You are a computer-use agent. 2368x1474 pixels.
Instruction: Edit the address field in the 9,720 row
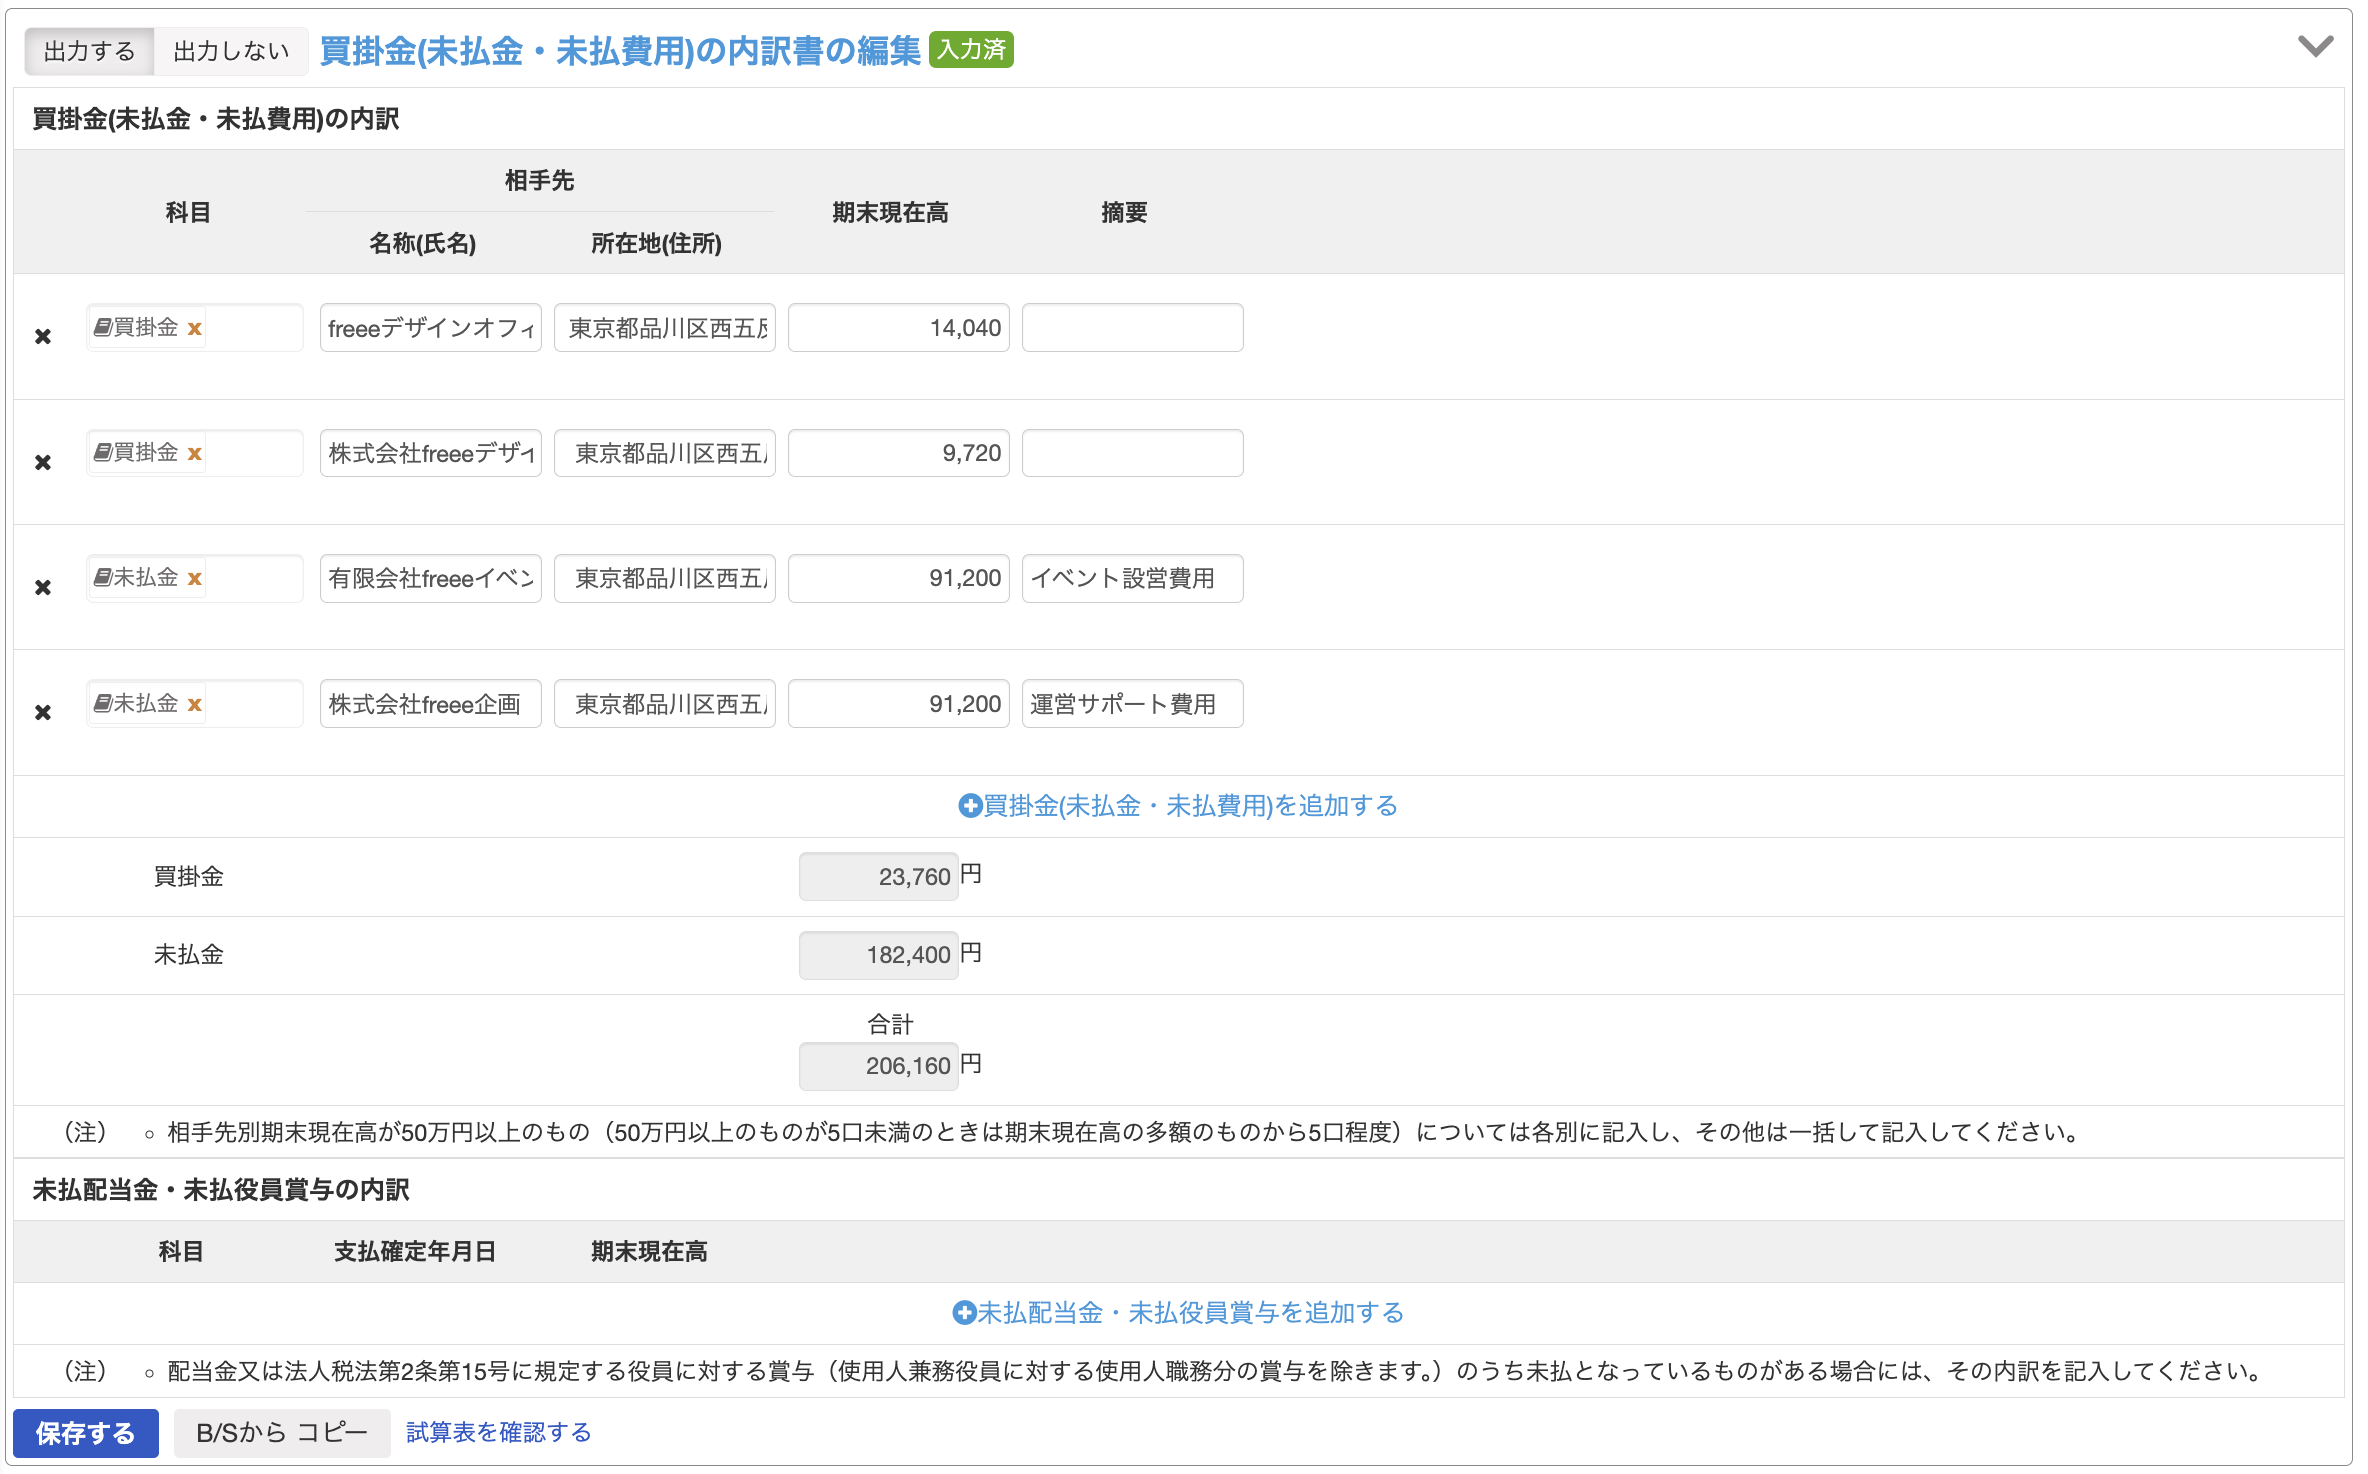[x=665, y=453]
